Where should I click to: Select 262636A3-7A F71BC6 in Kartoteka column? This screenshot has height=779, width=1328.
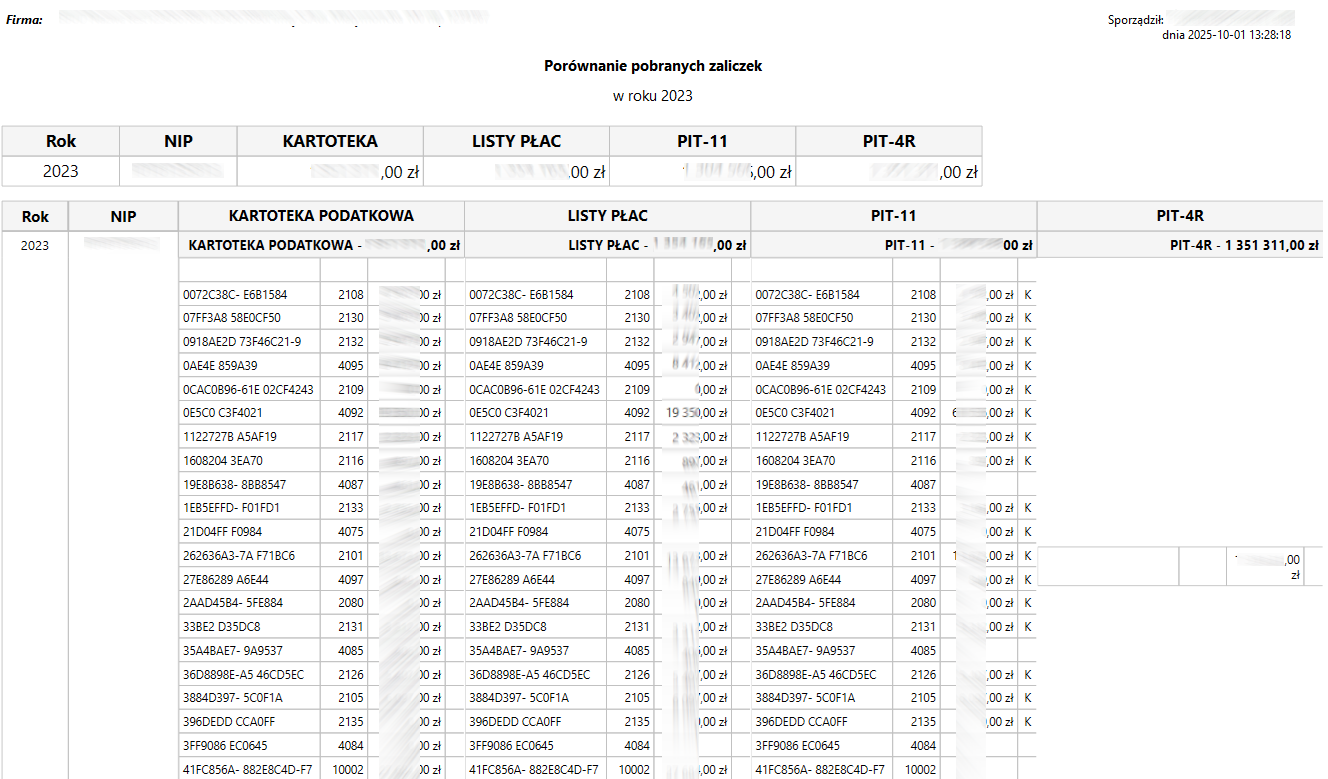pyautogui.click(x=238, y=556)
